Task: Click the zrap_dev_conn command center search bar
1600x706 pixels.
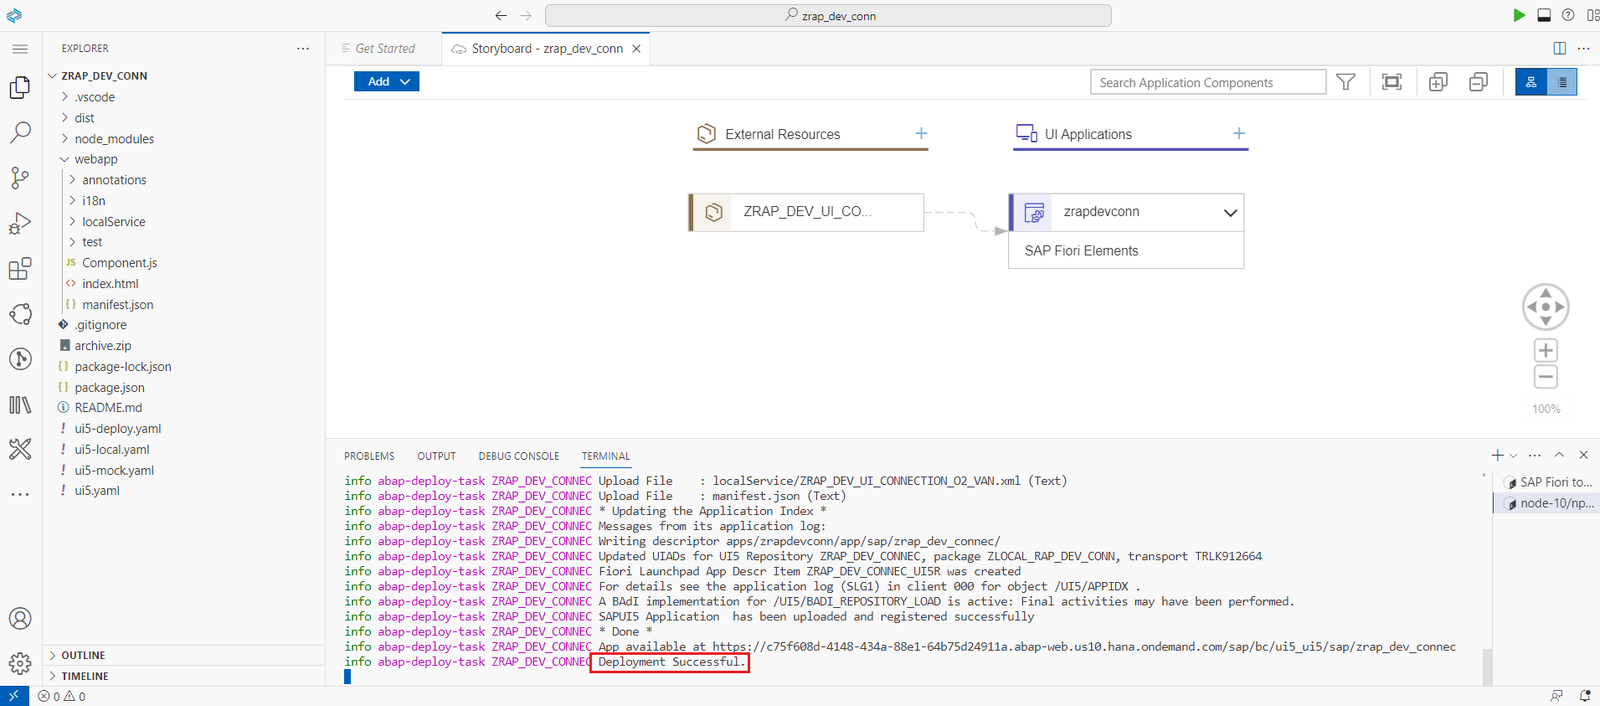Action: tap(828, 15)
